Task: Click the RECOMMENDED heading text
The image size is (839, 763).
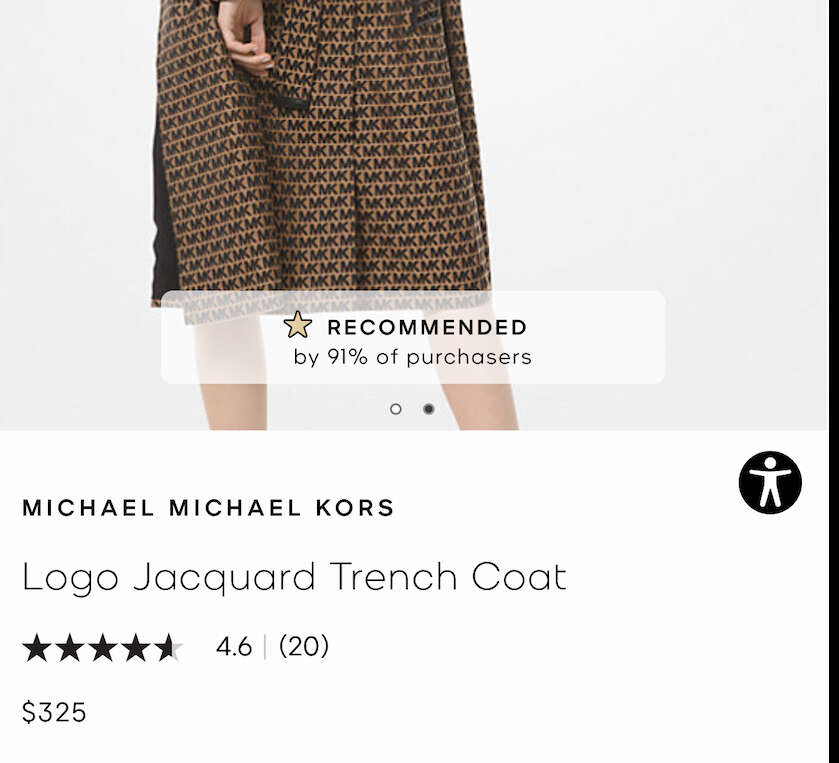Action: pyautogui.click(x=427, y=327)
